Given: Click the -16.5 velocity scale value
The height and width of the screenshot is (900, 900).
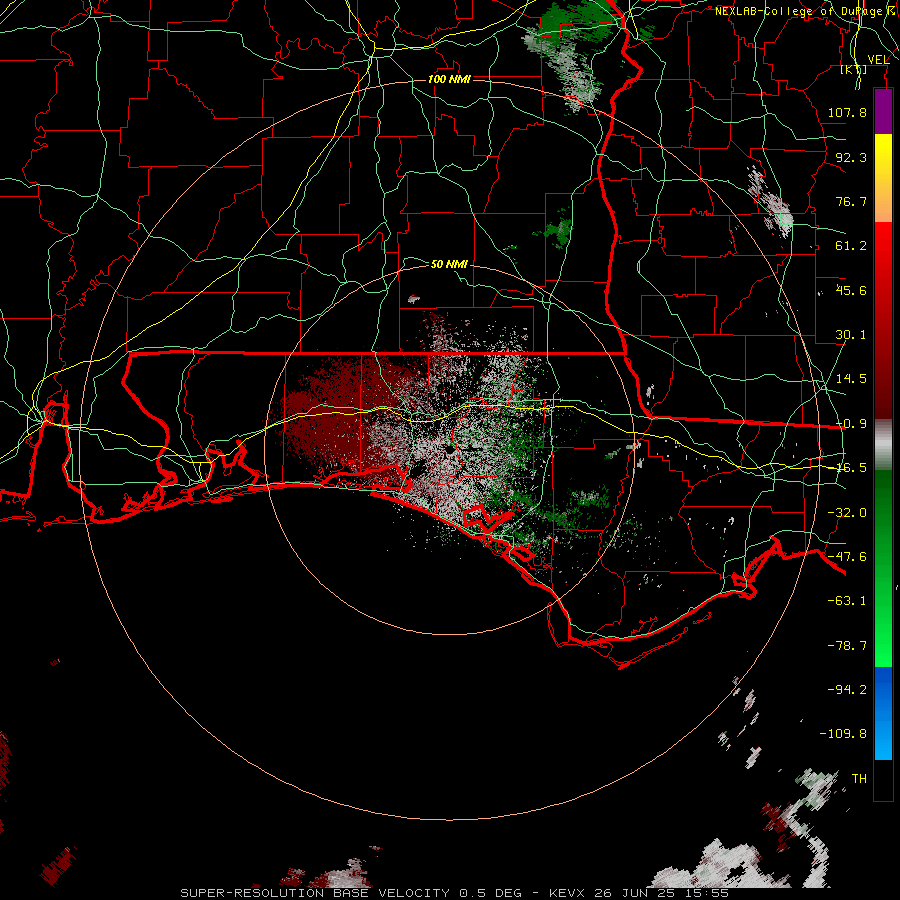Looking at the screenshot, I should 851,468.
